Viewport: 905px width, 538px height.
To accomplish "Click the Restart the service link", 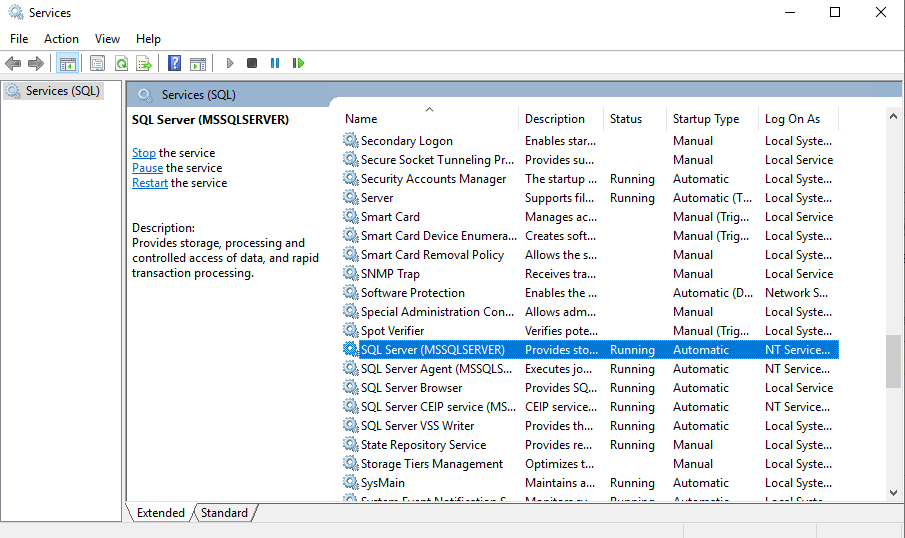I will tap(149, 183).
